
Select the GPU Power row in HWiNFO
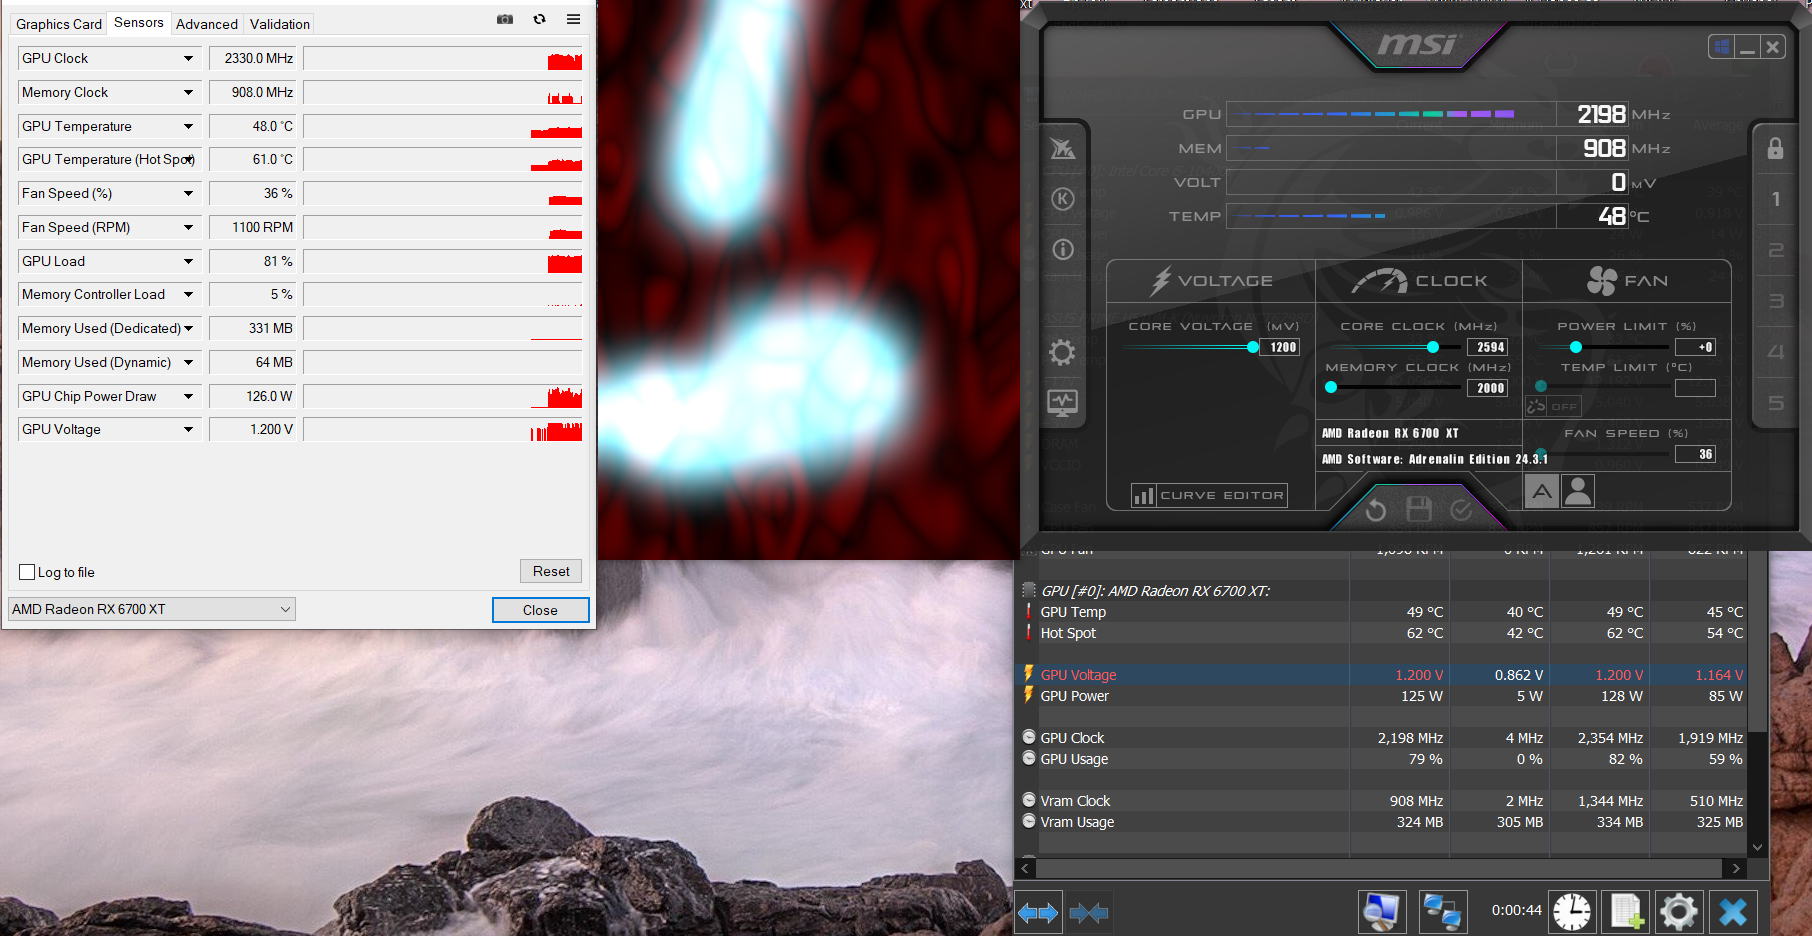tap(1382, 696)
